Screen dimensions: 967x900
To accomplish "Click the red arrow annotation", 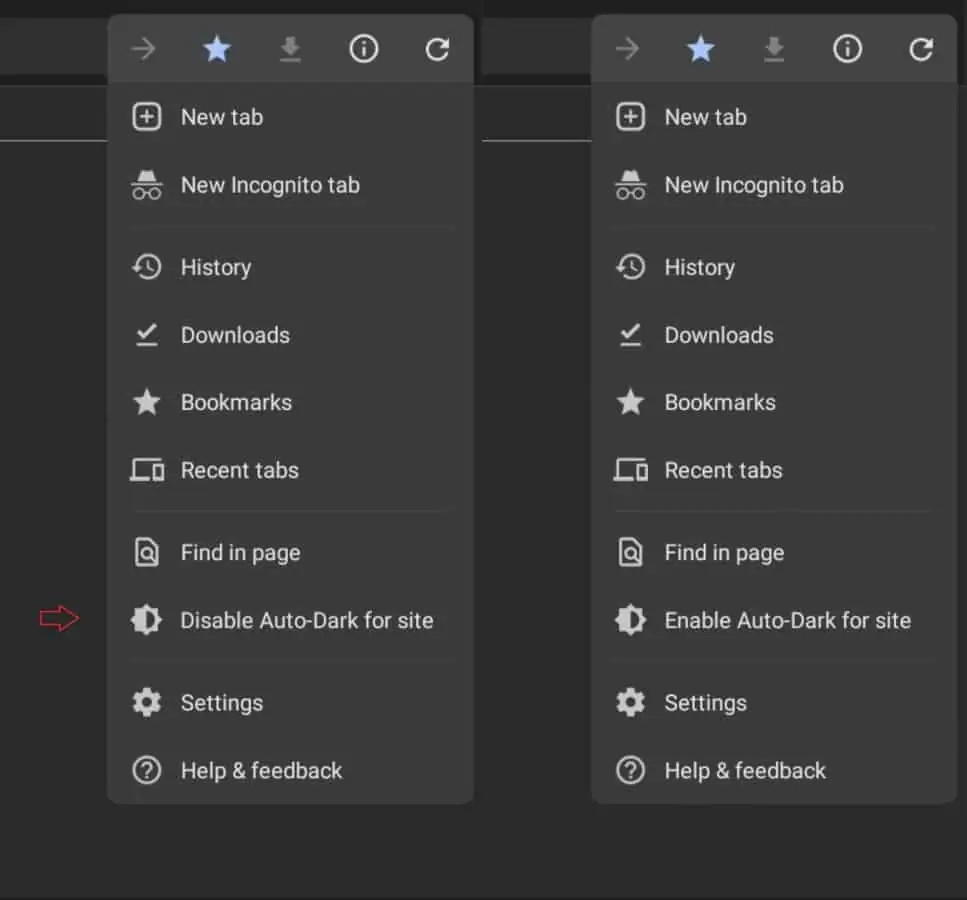I will tap(59, 618).
